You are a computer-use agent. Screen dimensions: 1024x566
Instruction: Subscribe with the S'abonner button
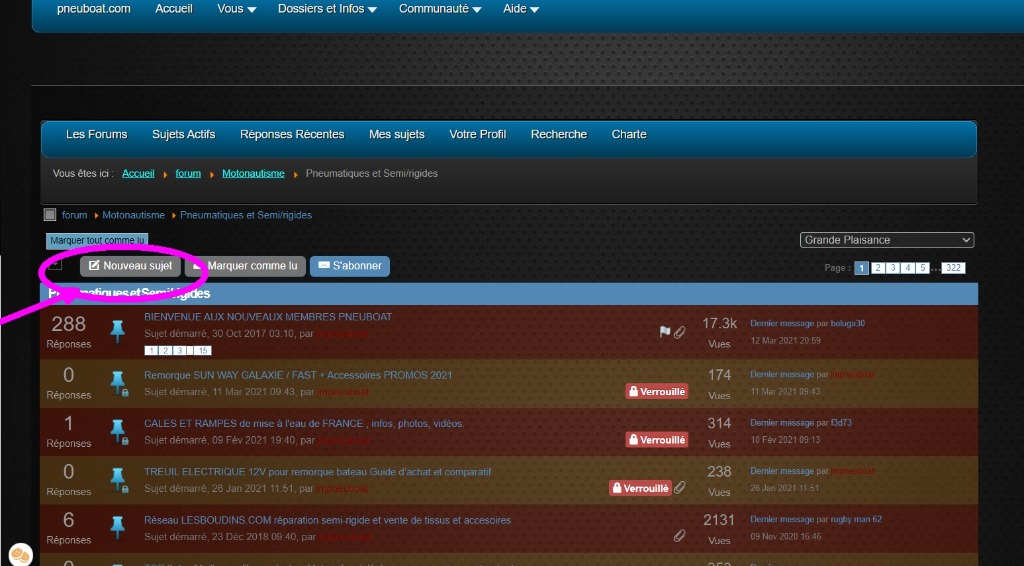tap(350, 266)
